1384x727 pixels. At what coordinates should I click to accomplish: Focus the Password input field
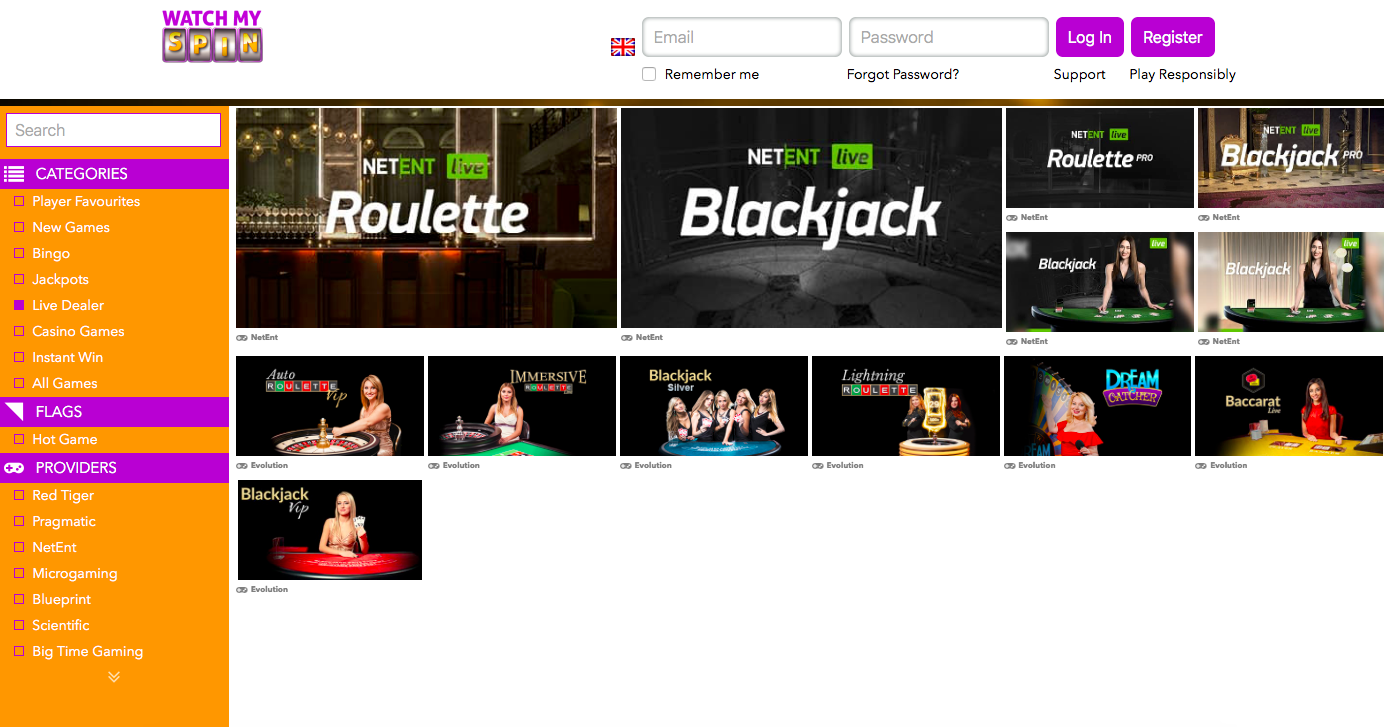pyautogui.click(x=948, y=37)
